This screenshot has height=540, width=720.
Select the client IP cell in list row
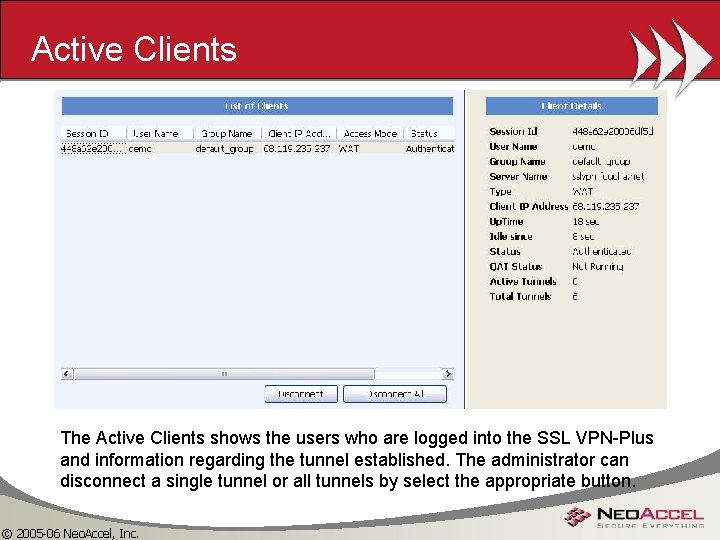(x=297, y=149)
